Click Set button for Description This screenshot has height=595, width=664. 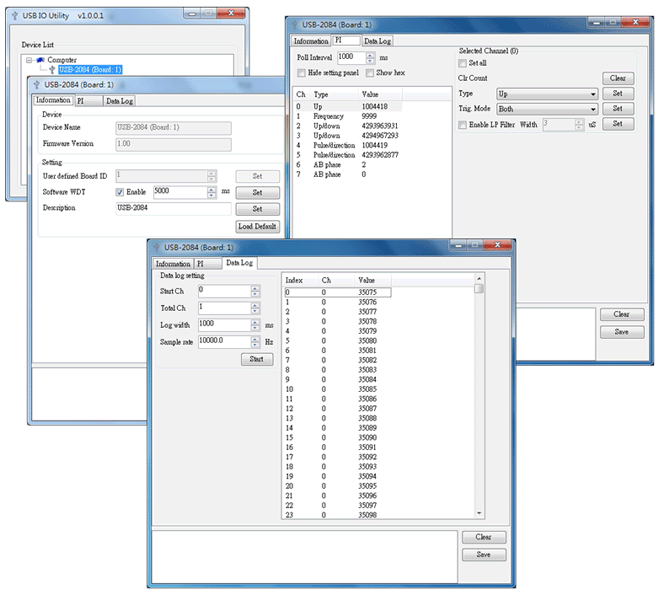(x=257, y=209)
